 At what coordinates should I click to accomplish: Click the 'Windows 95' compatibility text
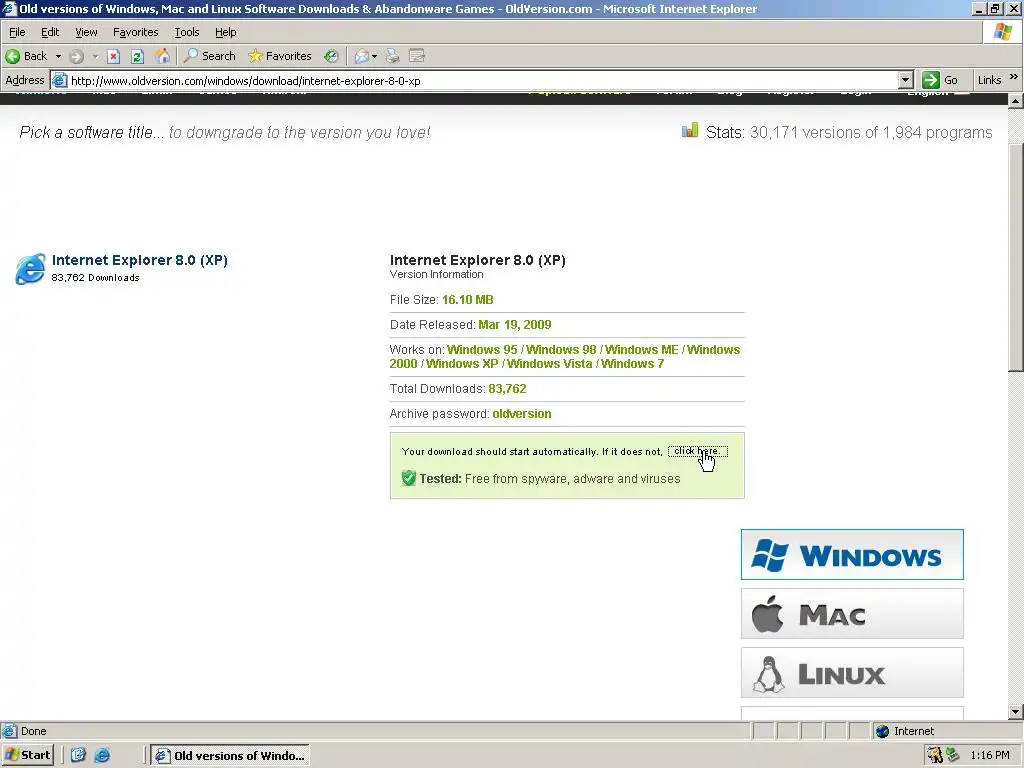(x=482, y=349)
